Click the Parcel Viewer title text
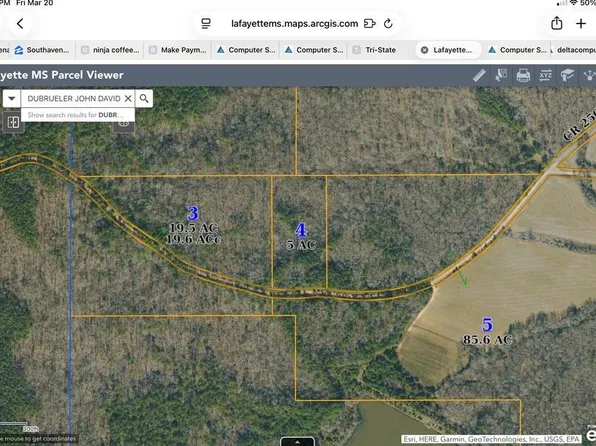Screen dimensions: 596x446 [62, 75]
